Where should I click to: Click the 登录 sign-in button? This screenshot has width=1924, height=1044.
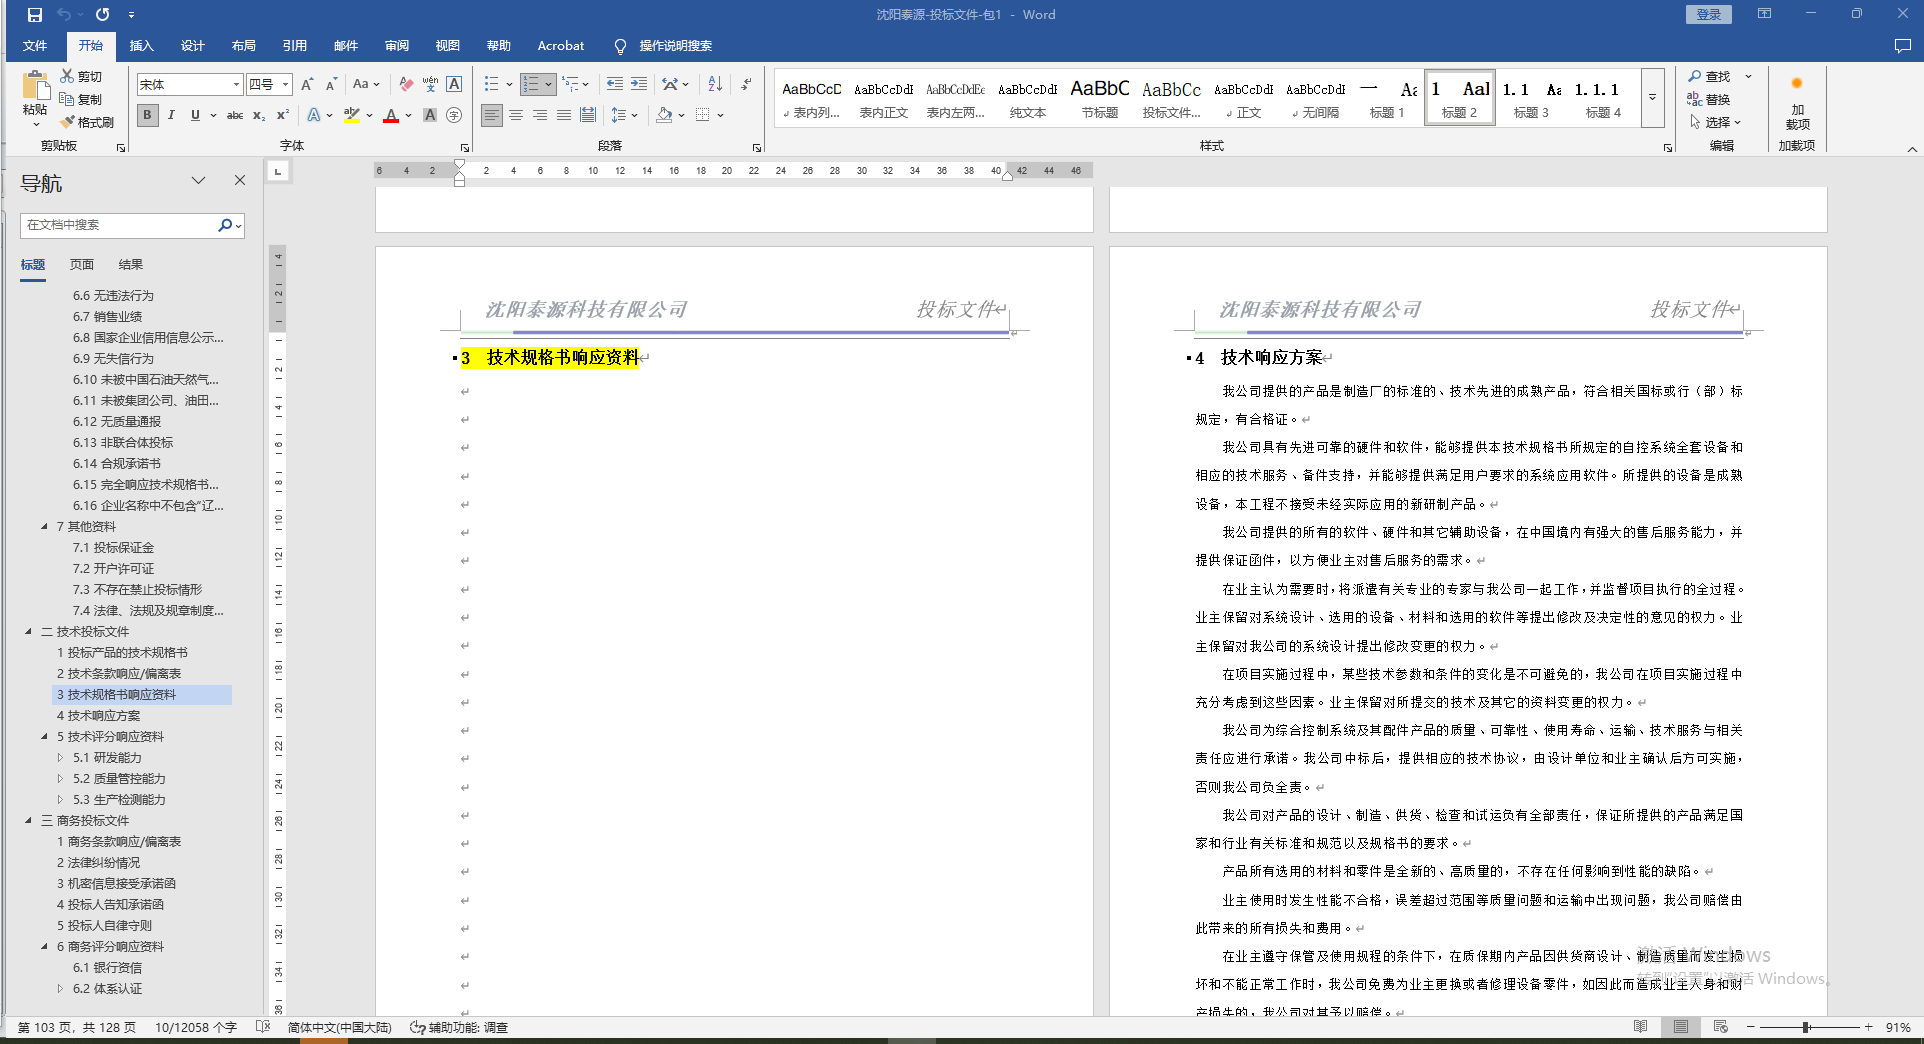[1708, 14]
